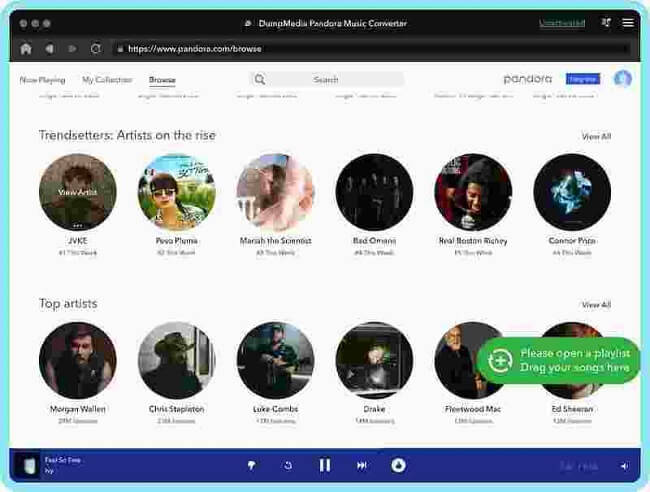Click the Unactivated link in the title bar
This screenshot has height=492, width=650.
click(x=563, y=22)
